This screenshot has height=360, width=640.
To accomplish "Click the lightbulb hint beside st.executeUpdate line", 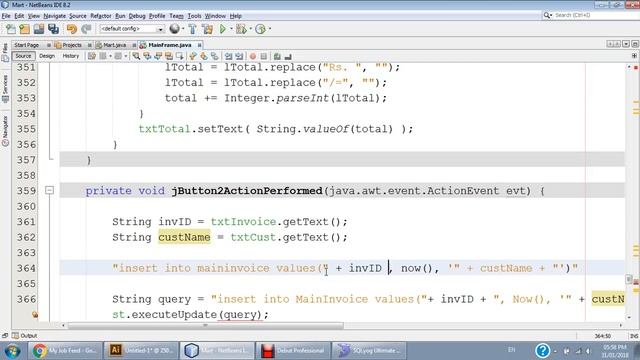I will point(35,314).
